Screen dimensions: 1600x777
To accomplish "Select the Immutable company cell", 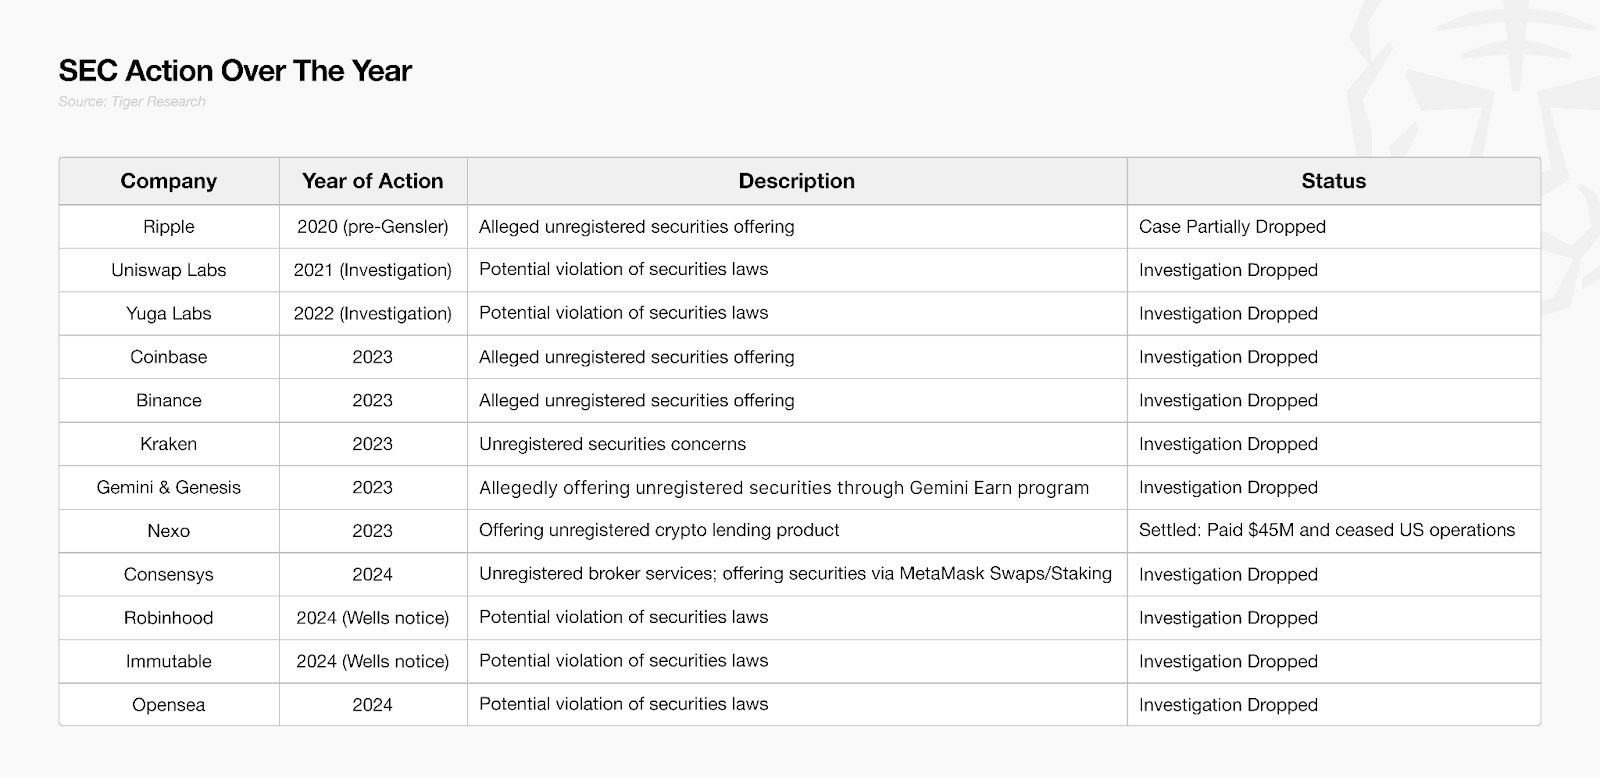I will (169, 662).
